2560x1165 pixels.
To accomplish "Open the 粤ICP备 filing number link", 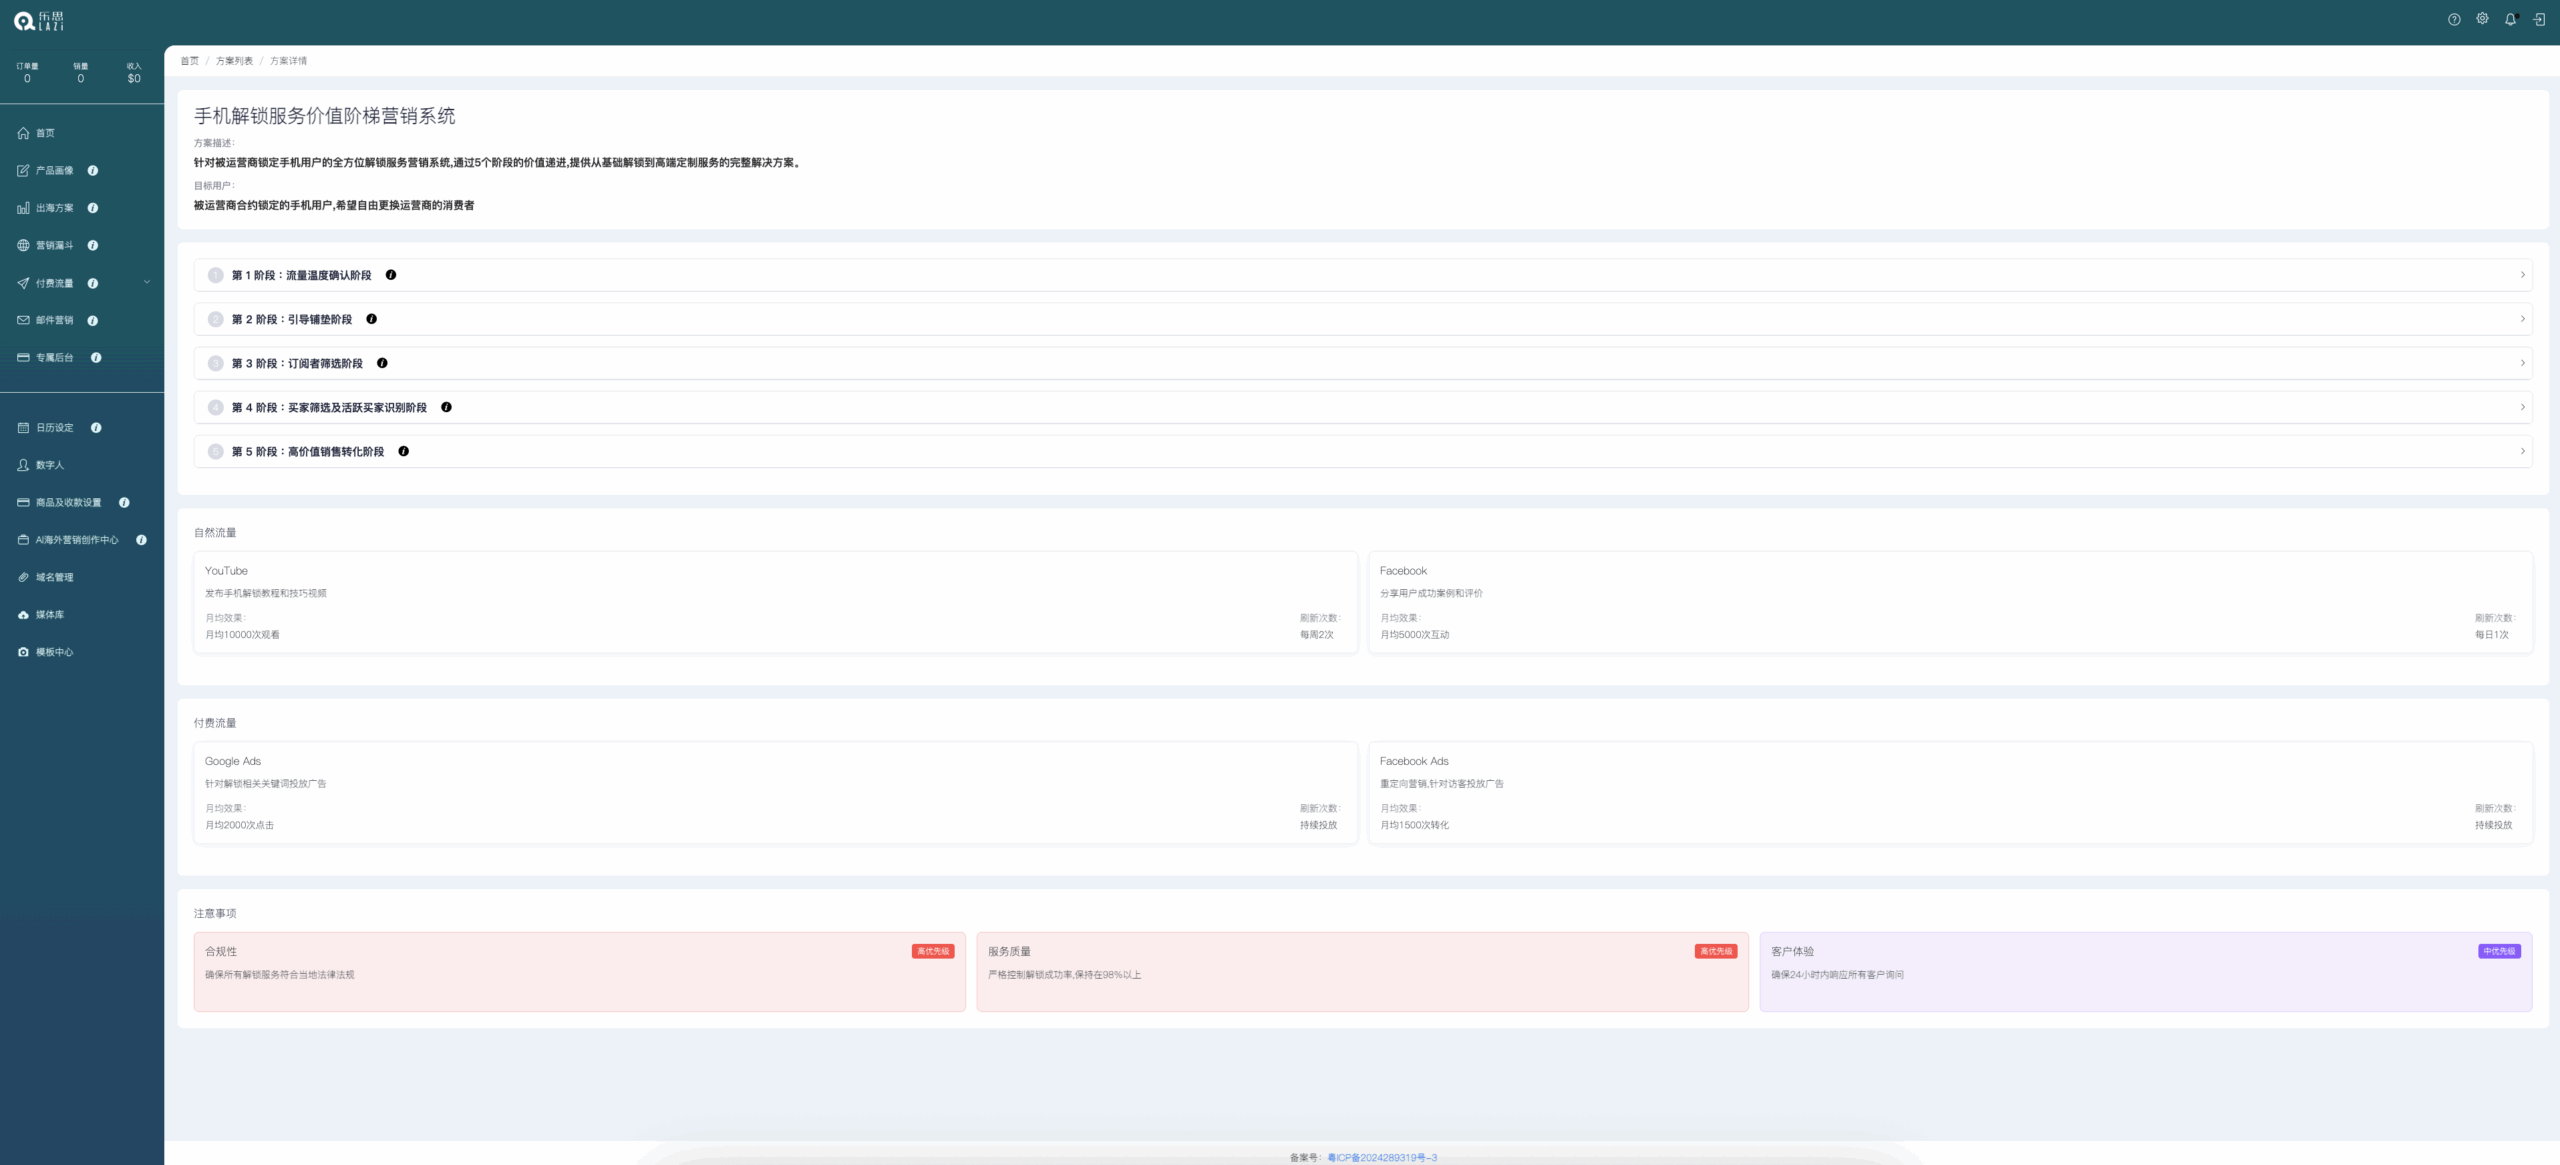I will (x=1382, y=1158).
